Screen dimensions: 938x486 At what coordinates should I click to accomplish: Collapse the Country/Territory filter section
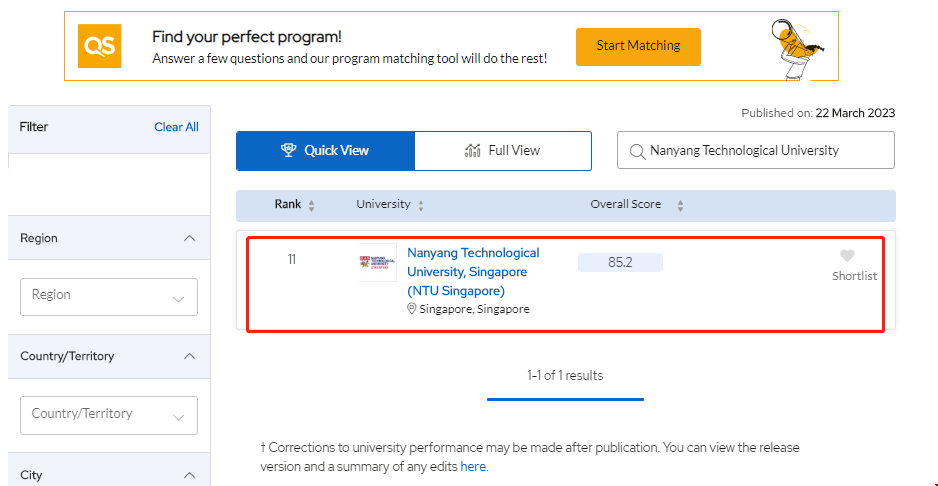(190, 356)
